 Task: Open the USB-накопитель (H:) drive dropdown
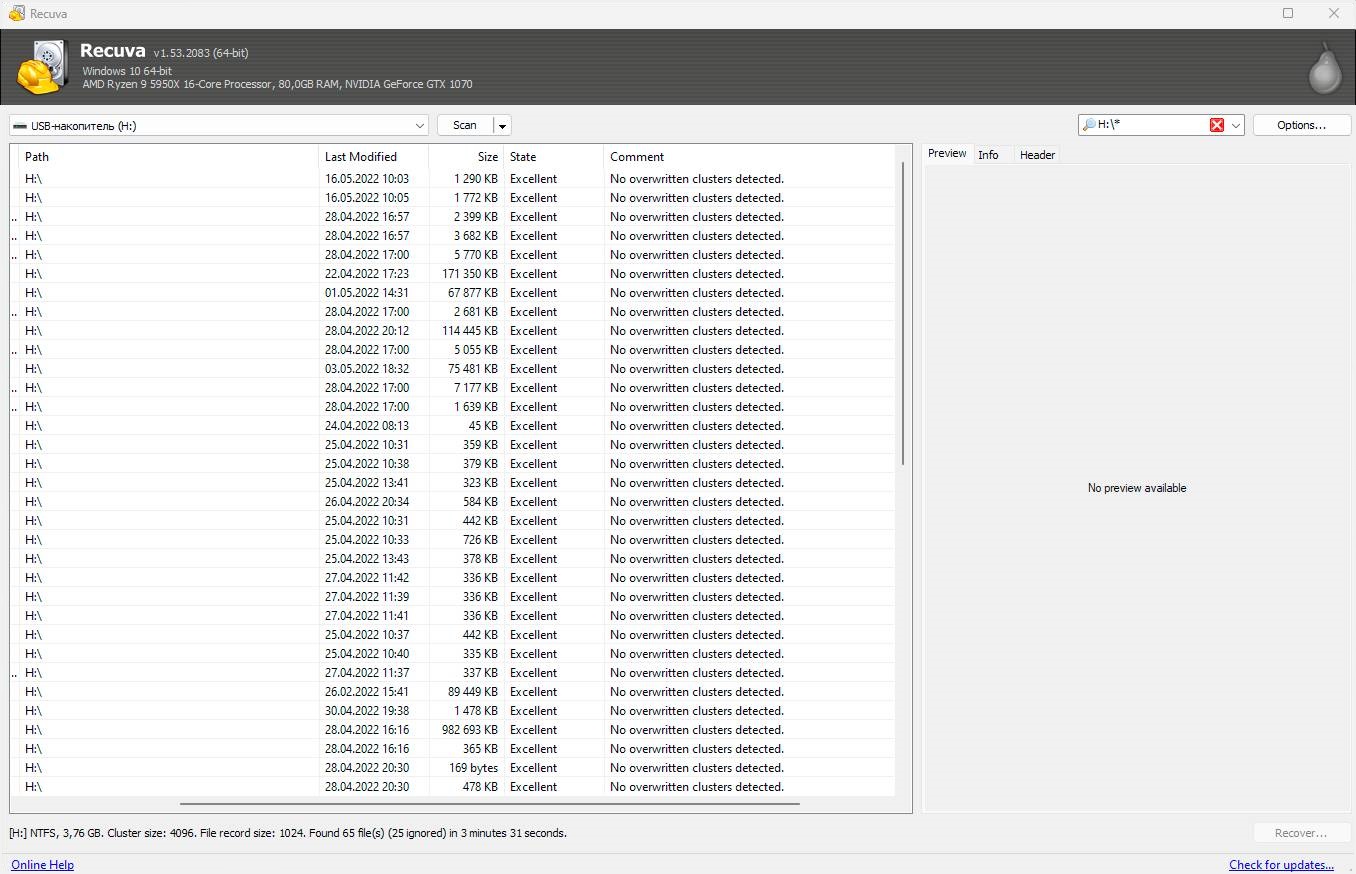(219, 125)
